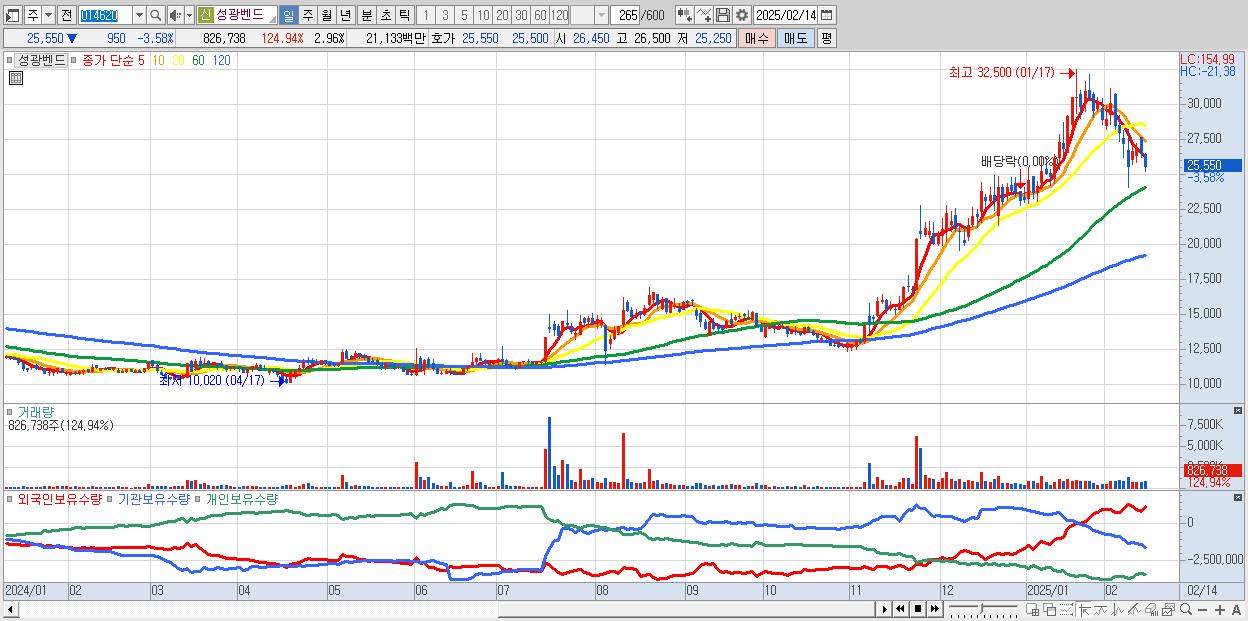Image resolution: width=1248 pixels, height=621 pixels.
Task: Switch to the 년 yearly period button
Action: pyautogui.click(x=345, y=15)
